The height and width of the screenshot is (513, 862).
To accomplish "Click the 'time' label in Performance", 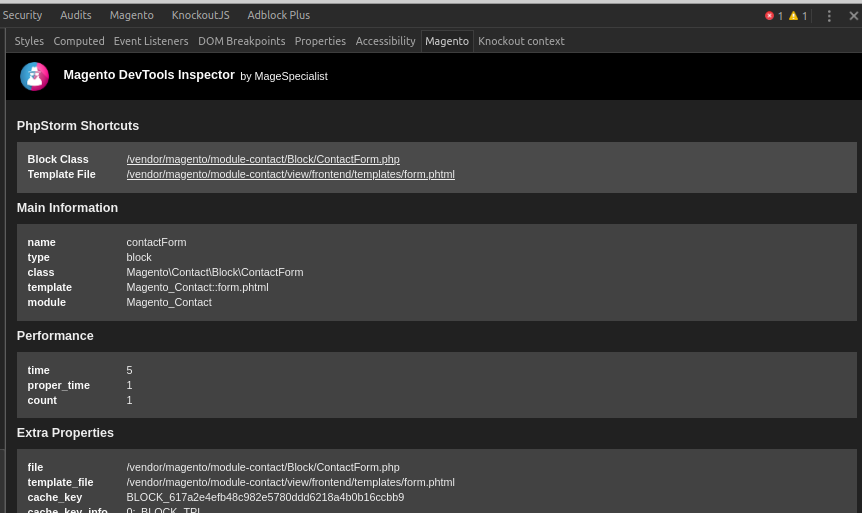I will coord(38,371).
